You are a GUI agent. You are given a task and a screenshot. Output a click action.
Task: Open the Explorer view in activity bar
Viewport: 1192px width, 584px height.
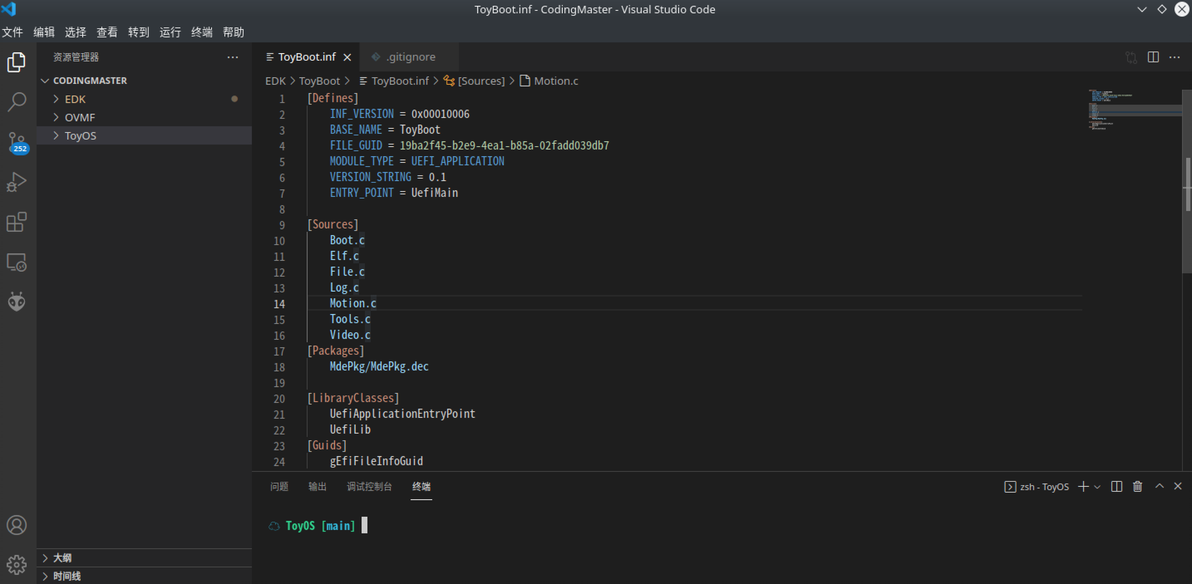(x=17, y=62)
